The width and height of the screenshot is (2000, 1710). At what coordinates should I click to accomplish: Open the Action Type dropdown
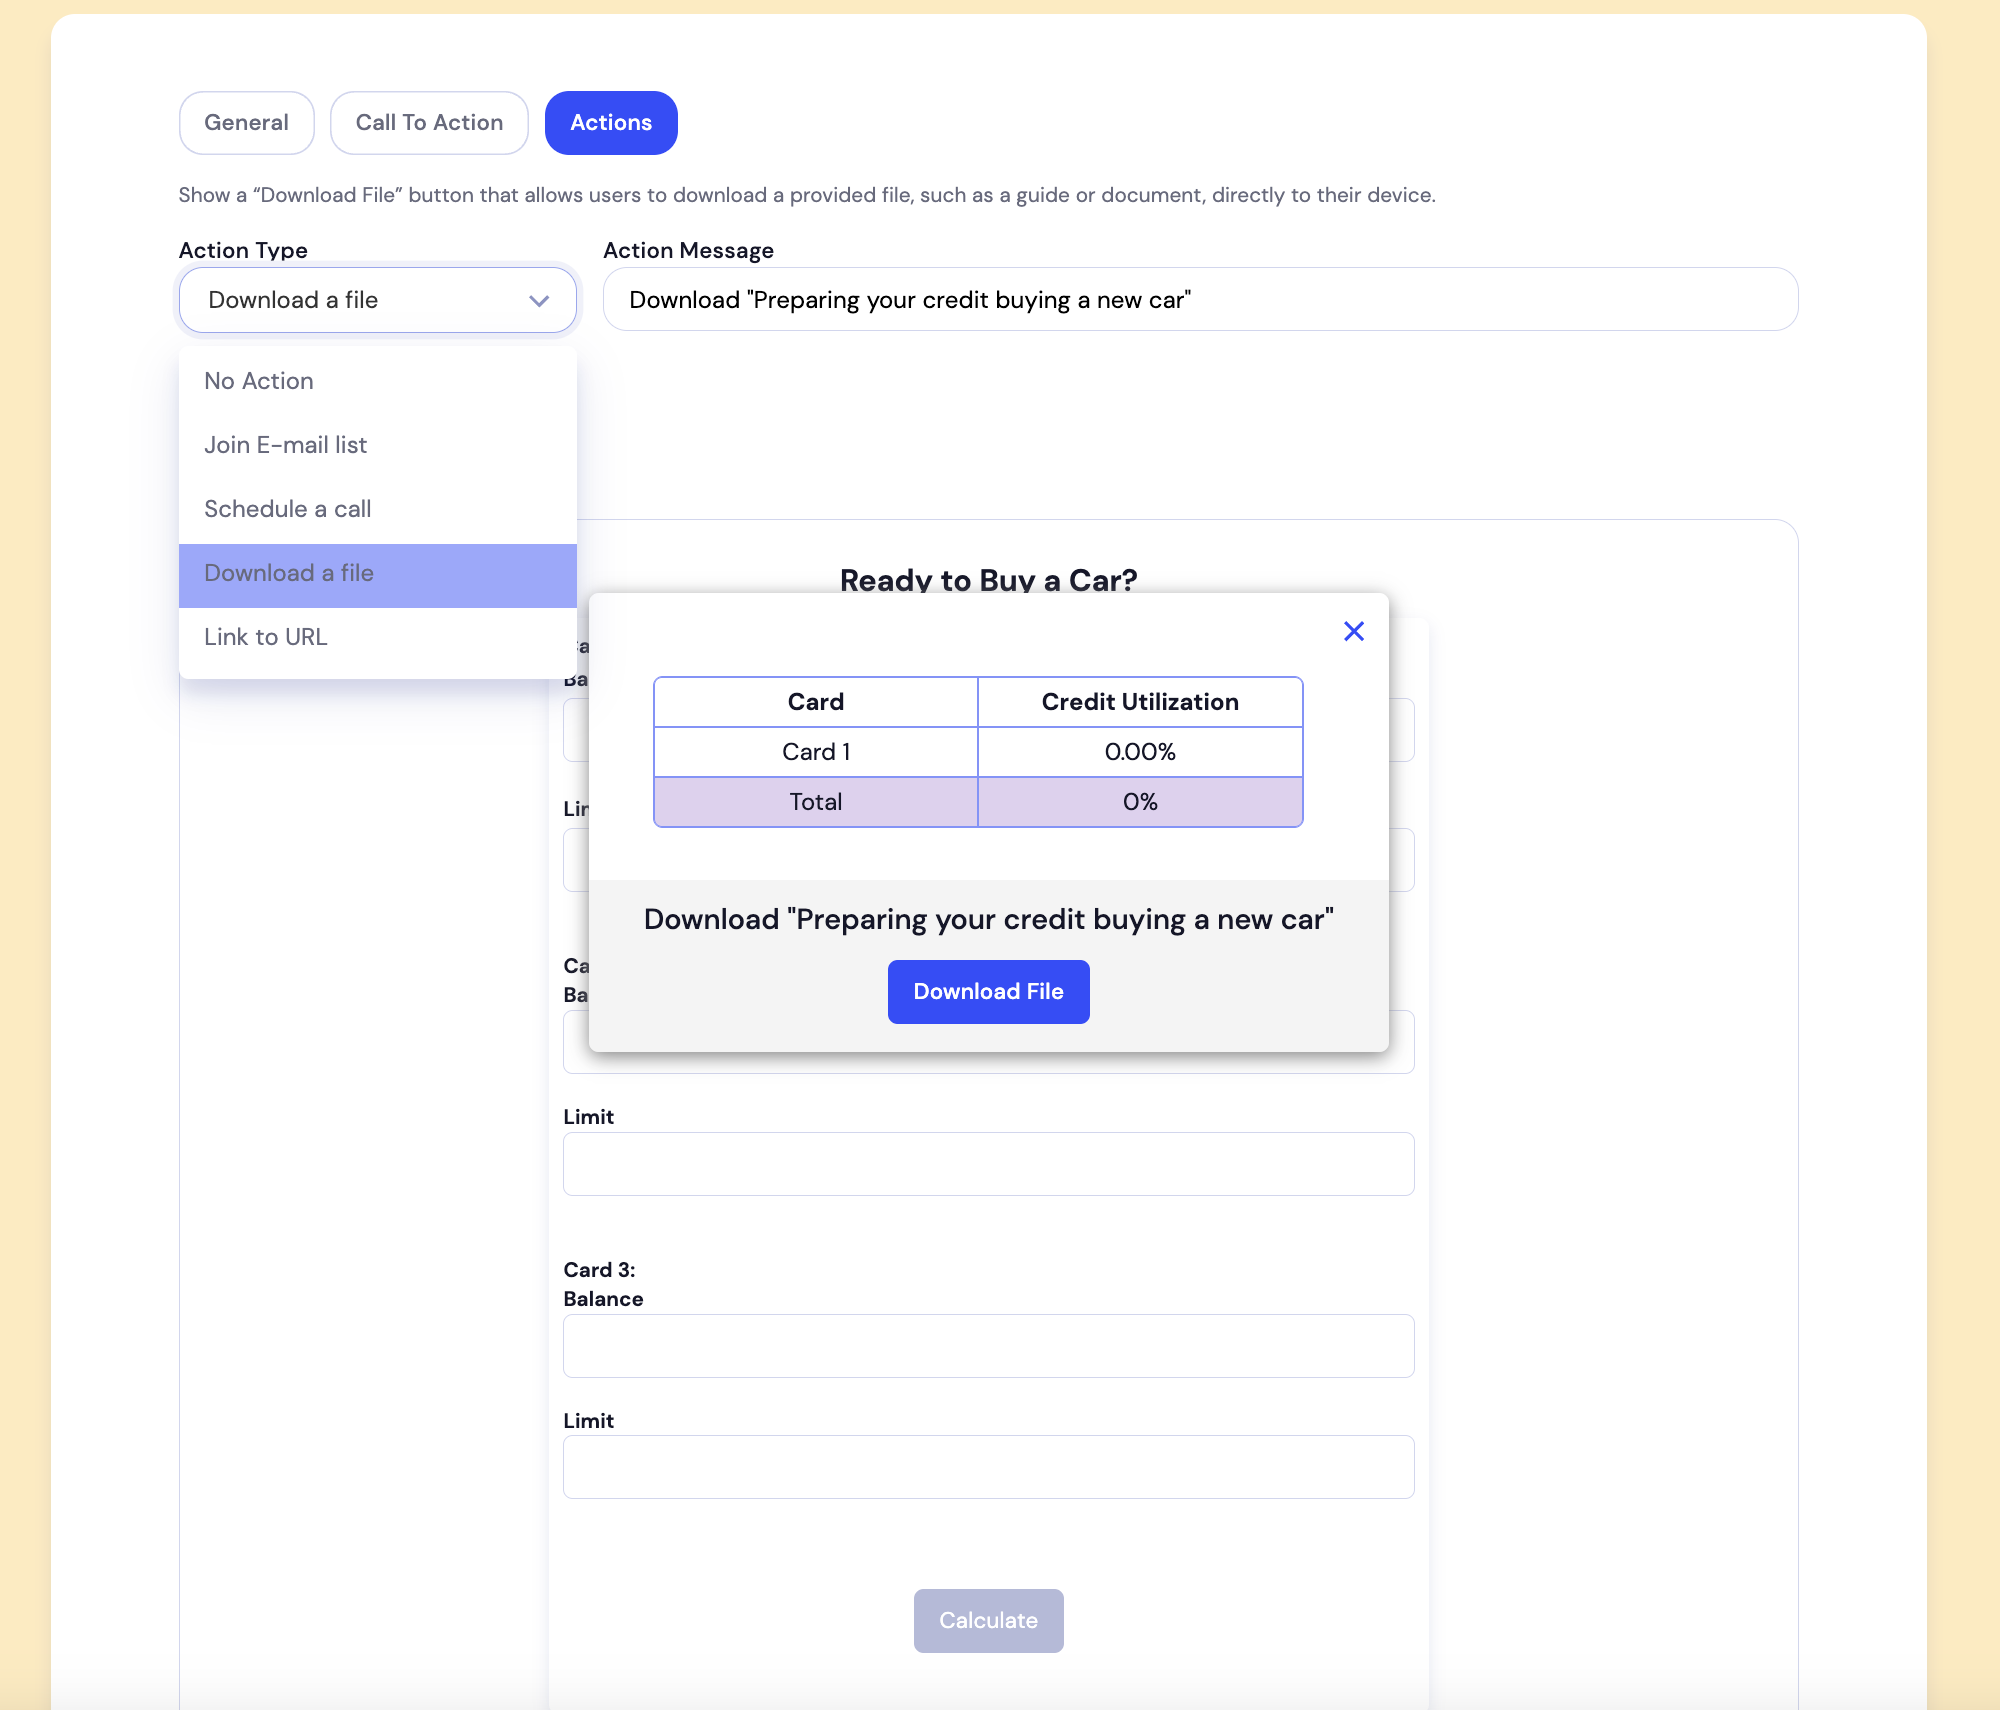click(377, 300)
